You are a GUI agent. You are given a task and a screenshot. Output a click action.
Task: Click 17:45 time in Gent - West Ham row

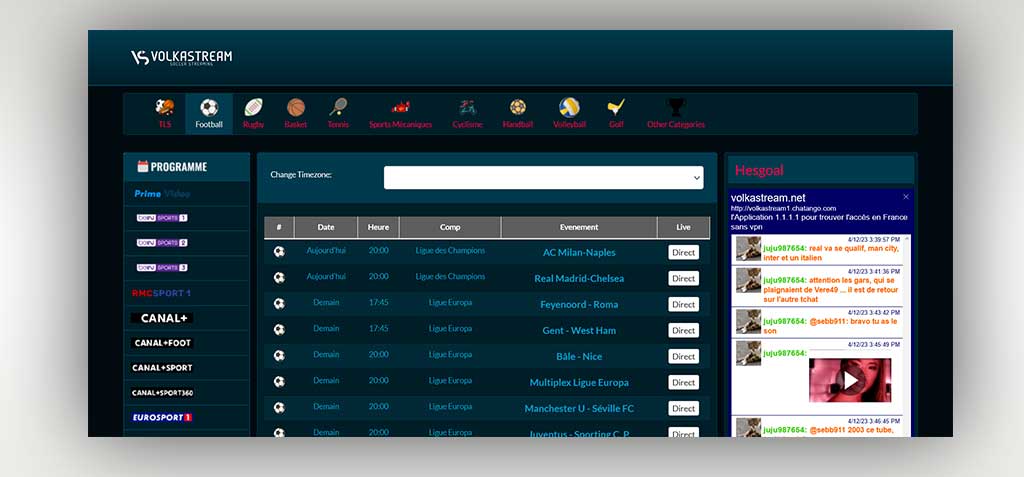(x=378, y=329)
